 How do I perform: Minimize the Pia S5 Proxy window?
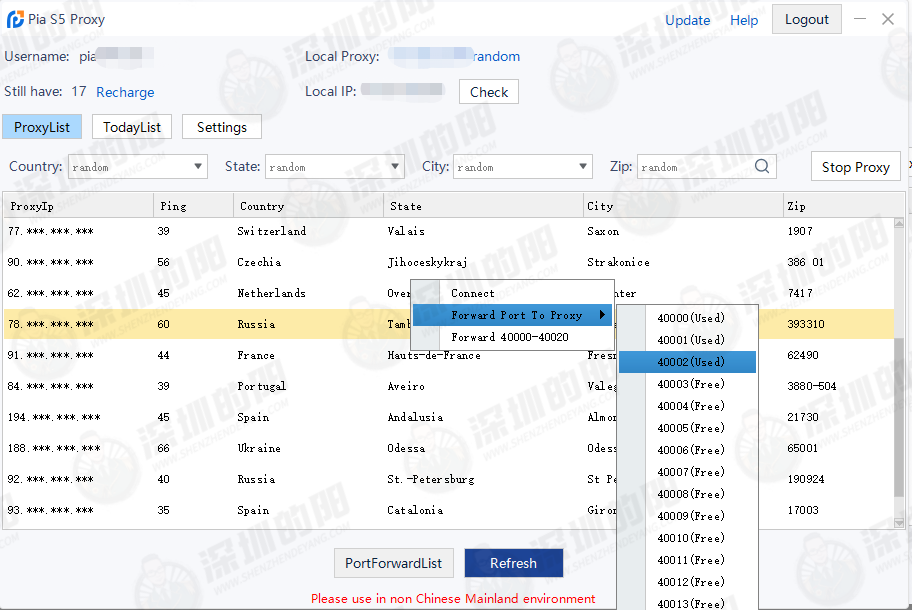pos(860,19)
